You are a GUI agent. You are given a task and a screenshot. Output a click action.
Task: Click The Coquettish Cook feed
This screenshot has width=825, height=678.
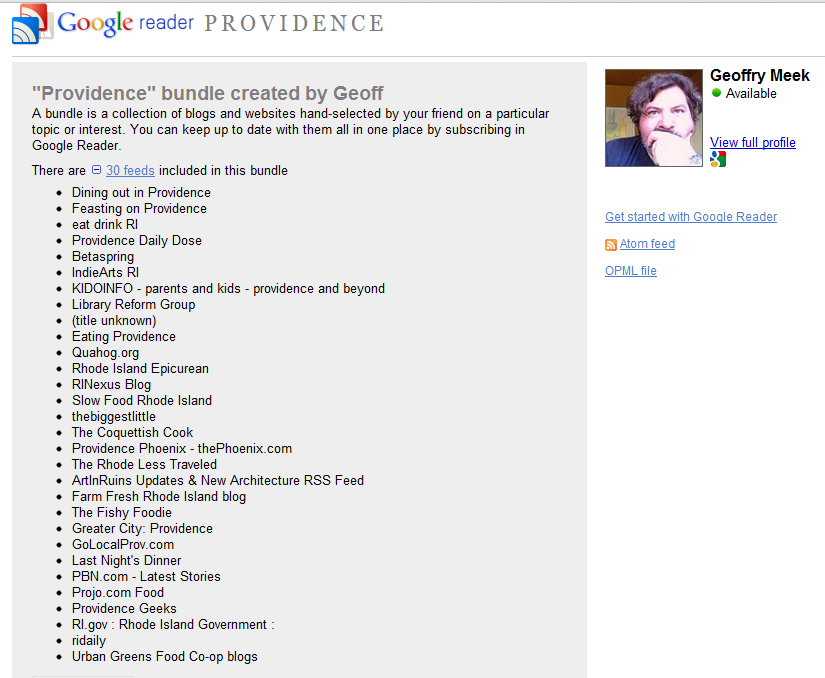[x=132, y=433]
